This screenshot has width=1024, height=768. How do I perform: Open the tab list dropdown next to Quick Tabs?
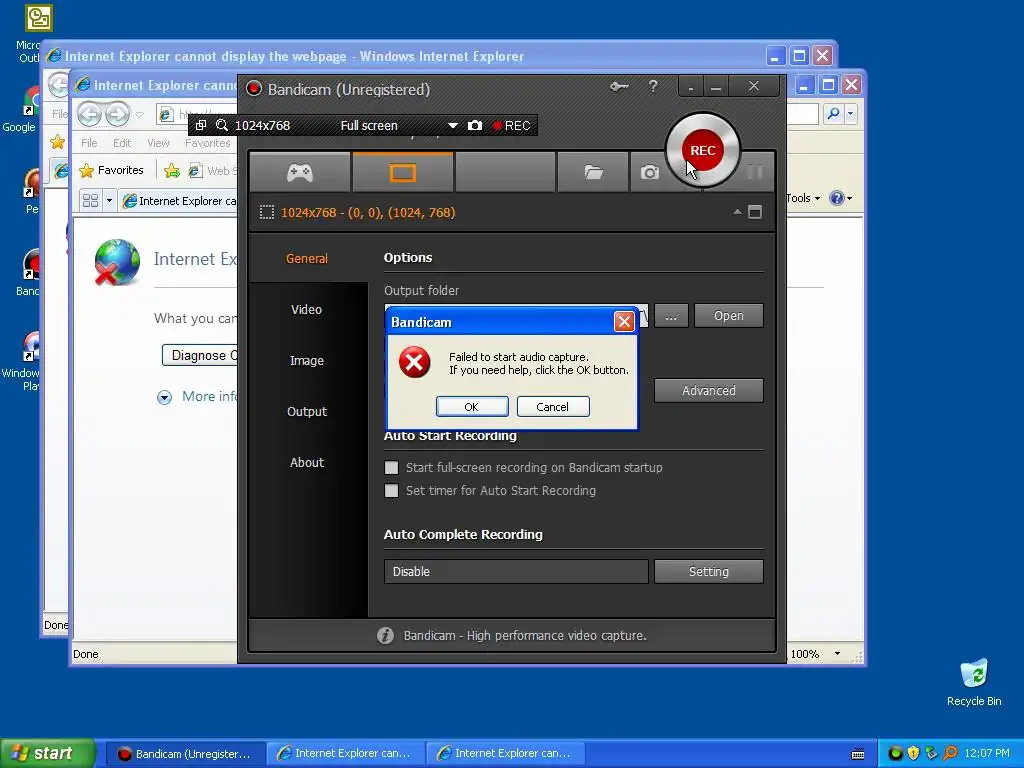click(x=109, y=200)
